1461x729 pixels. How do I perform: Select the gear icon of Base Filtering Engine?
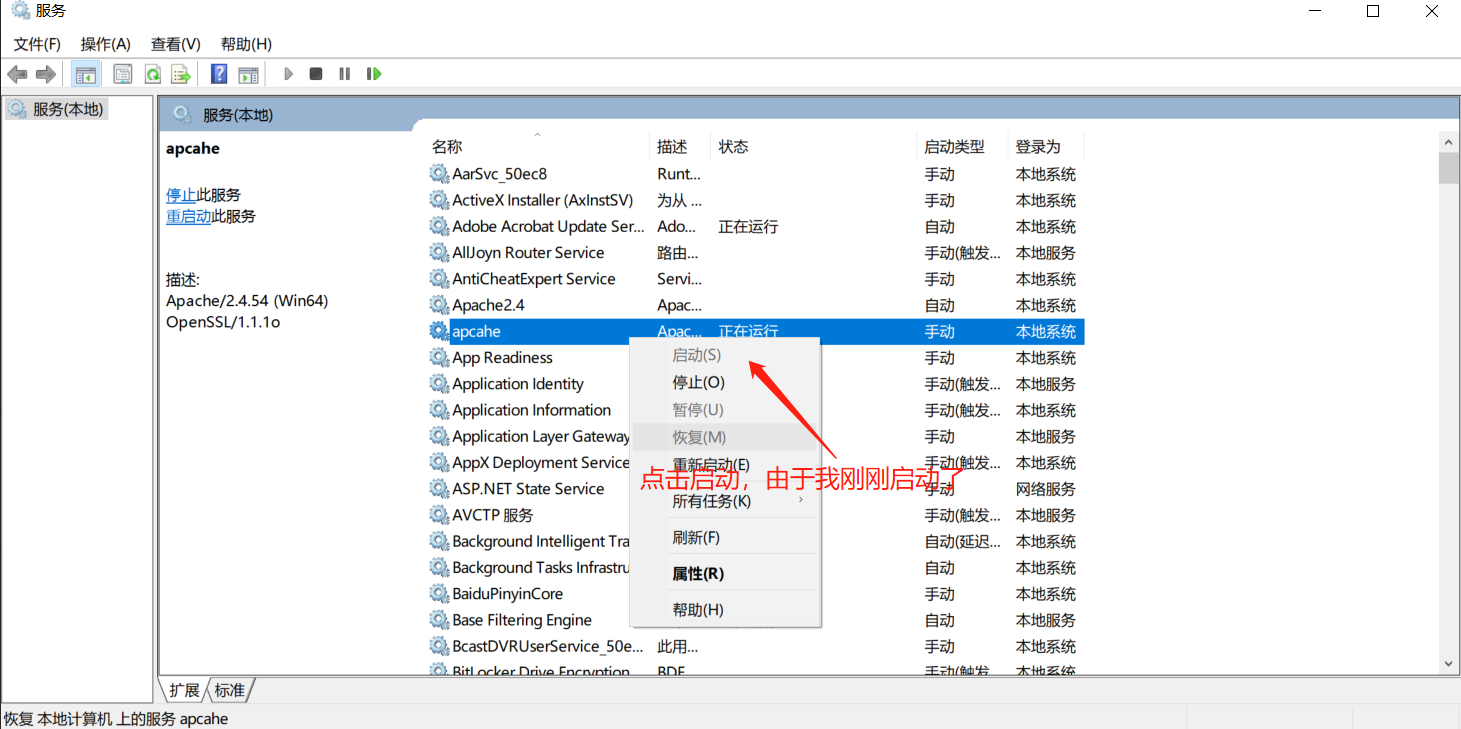(x=439, y=620)
